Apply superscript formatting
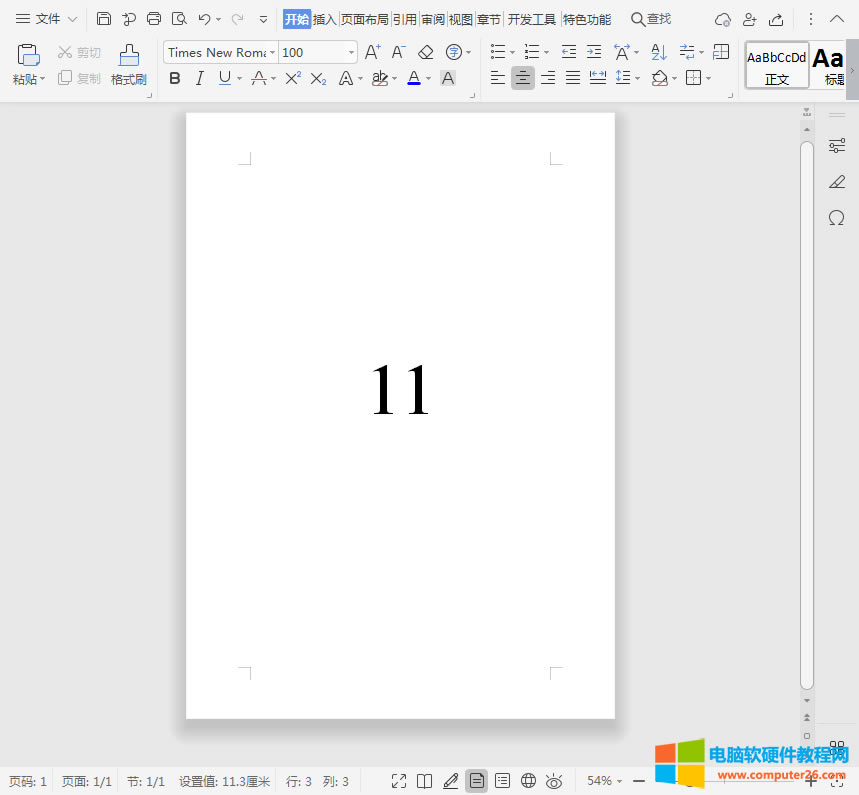Screen dimensions: 859x795 click(x=293, y=78)
